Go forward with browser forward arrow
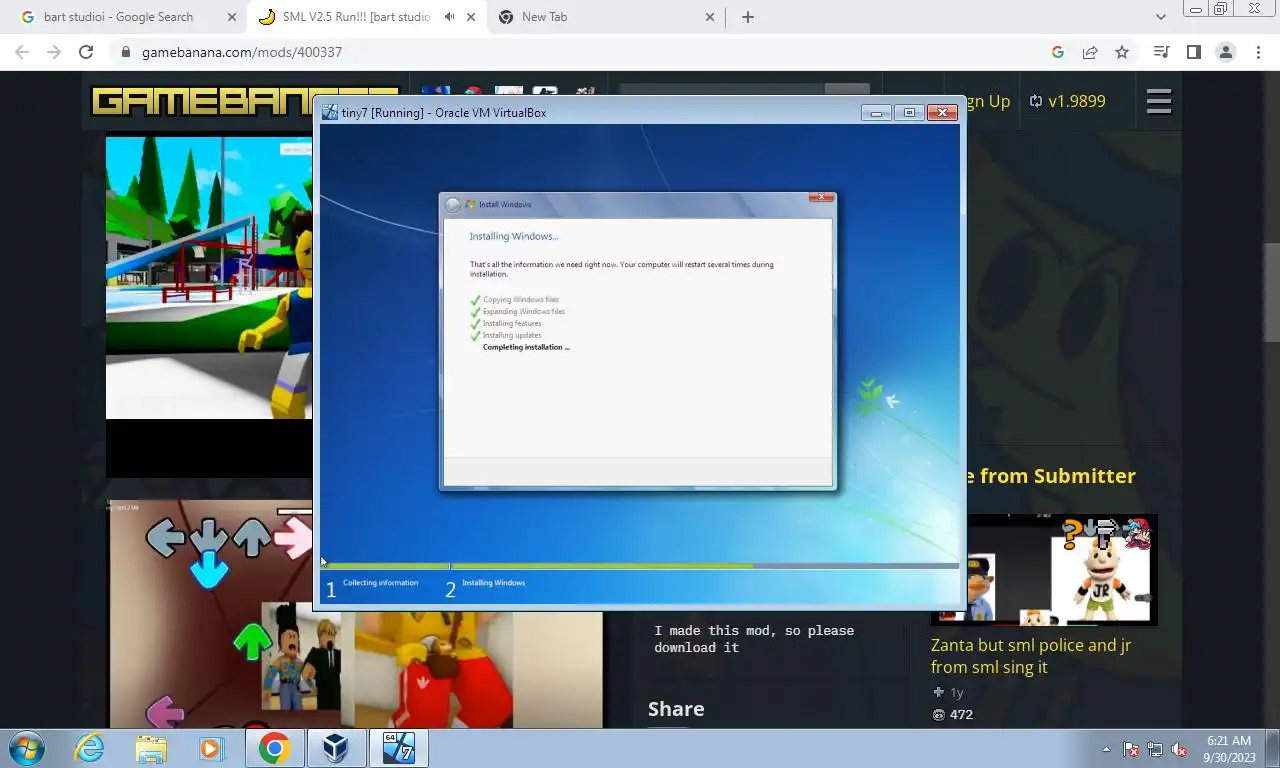 [x=54, y=52]
